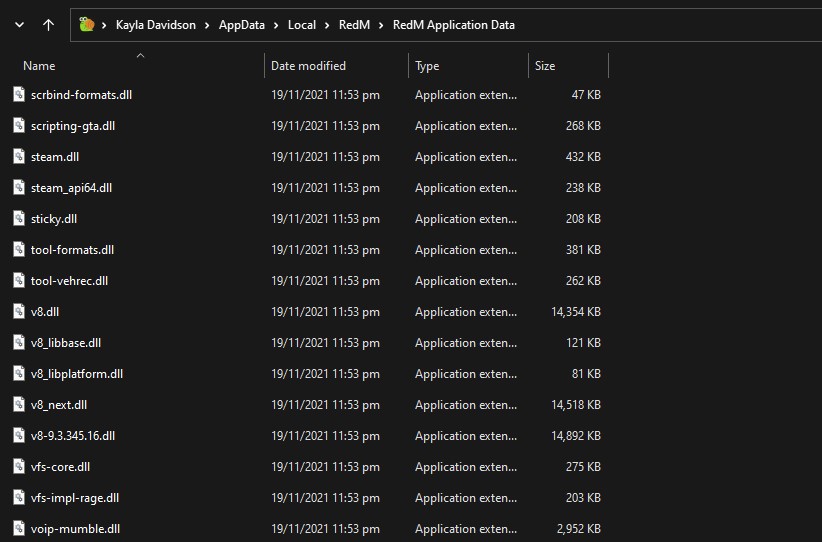This screenshot has width=822, height=542.
Task: Expand the chevron after AppData breadcrumb
Action: 276,25
